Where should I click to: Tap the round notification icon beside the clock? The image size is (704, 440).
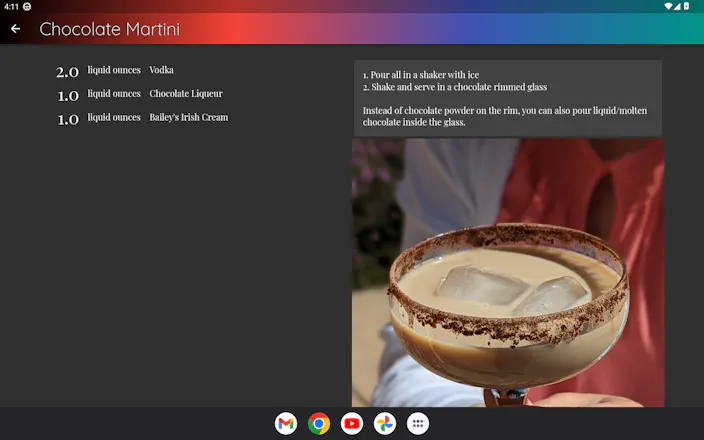(27, 6)
